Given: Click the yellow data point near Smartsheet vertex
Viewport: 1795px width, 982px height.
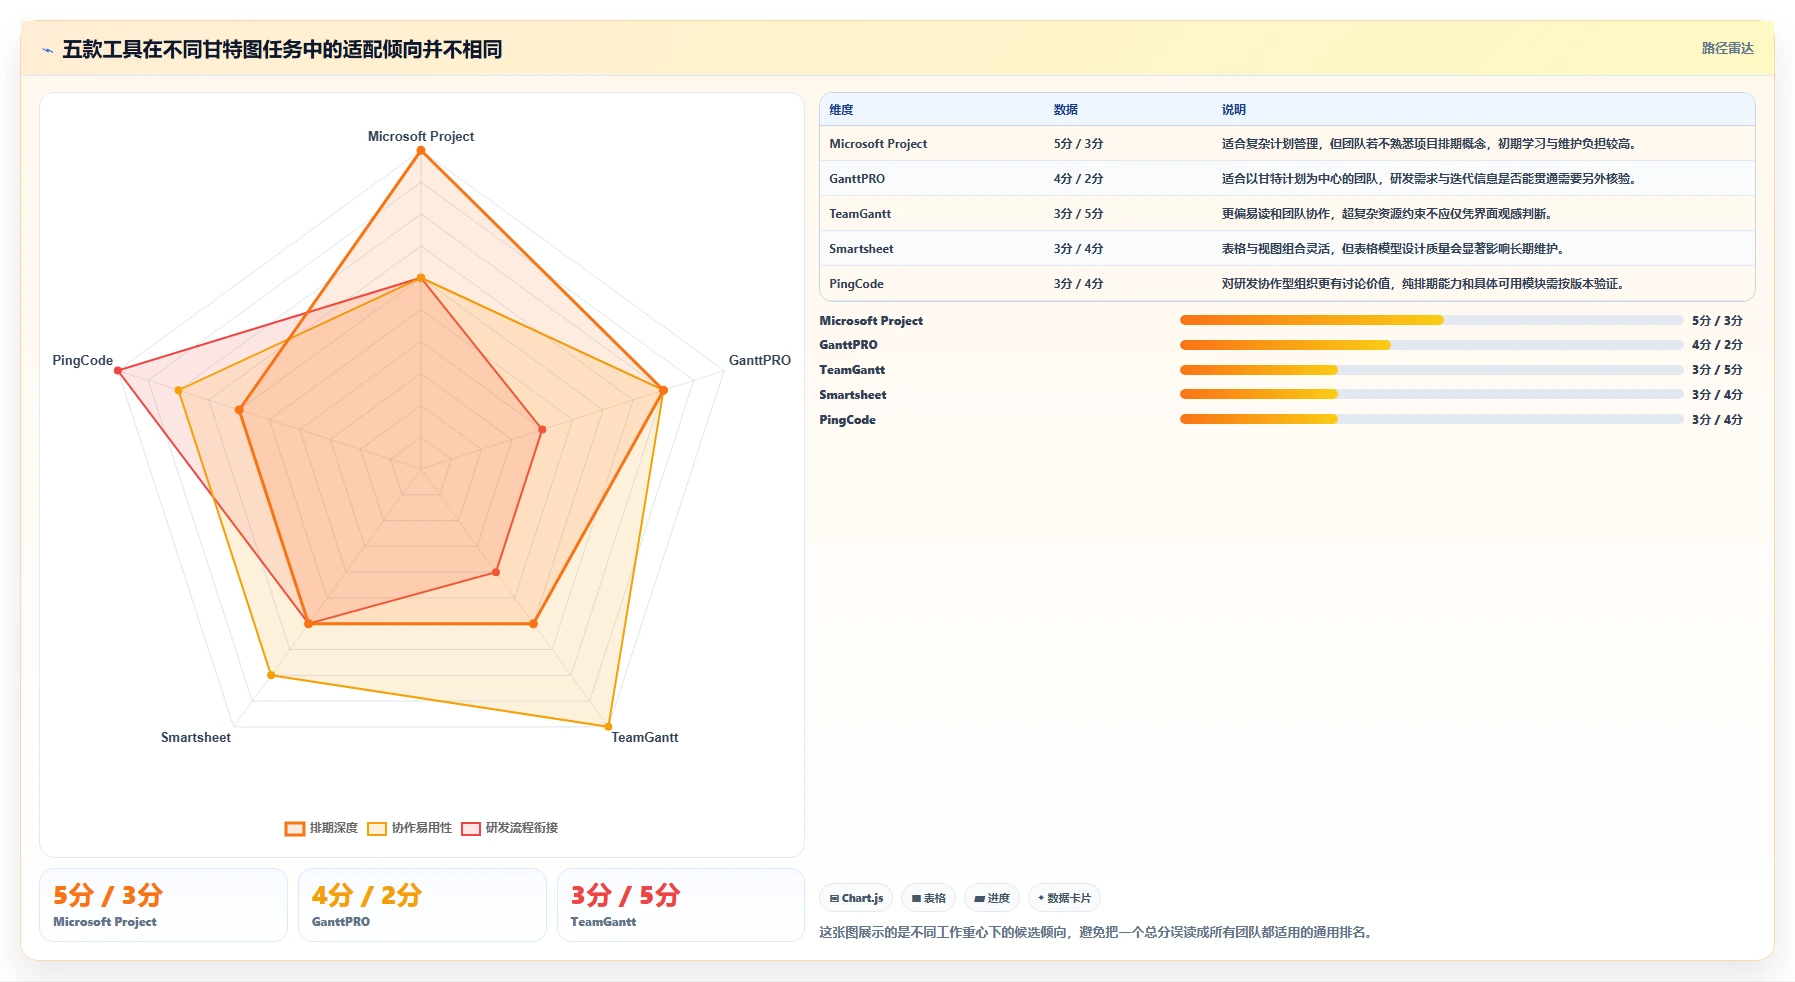Looking at the screenshot, I should pyautogui.click(x=271, y=675).
